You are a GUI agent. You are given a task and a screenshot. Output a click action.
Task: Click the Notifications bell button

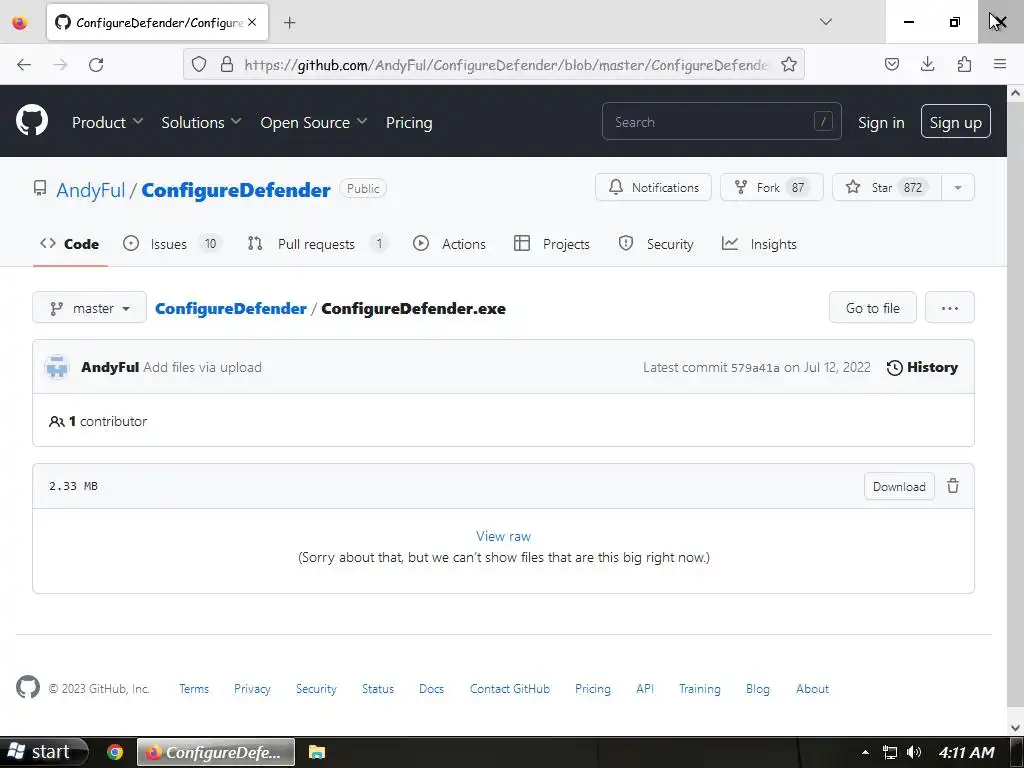tap(653, 187)
